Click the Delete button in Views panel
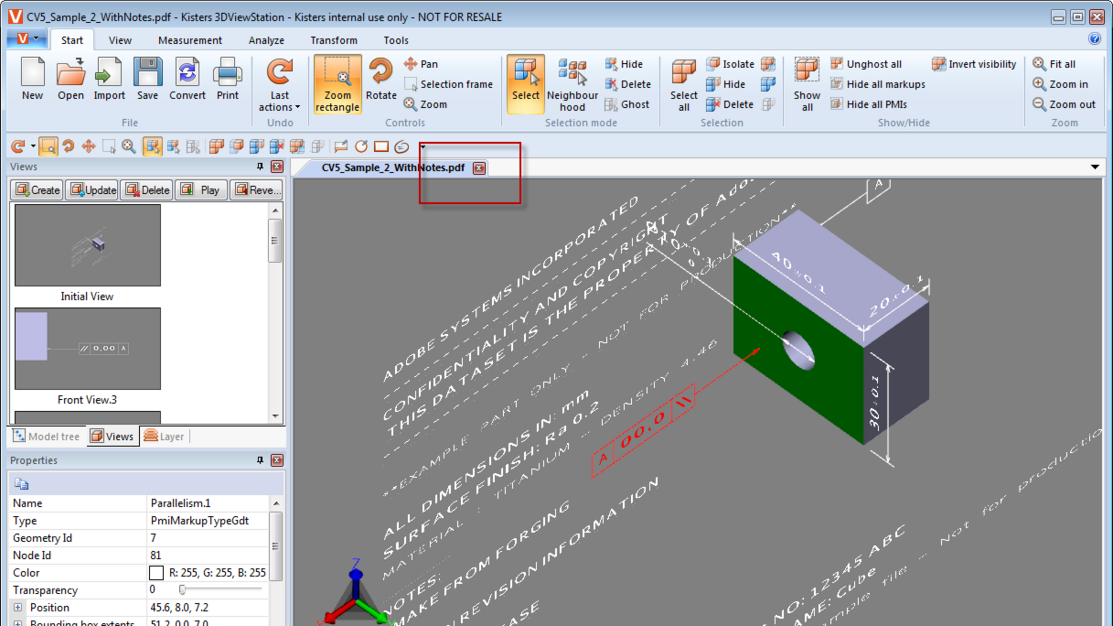The height and width of the screenshot is (626, 1113). point(147,190)
